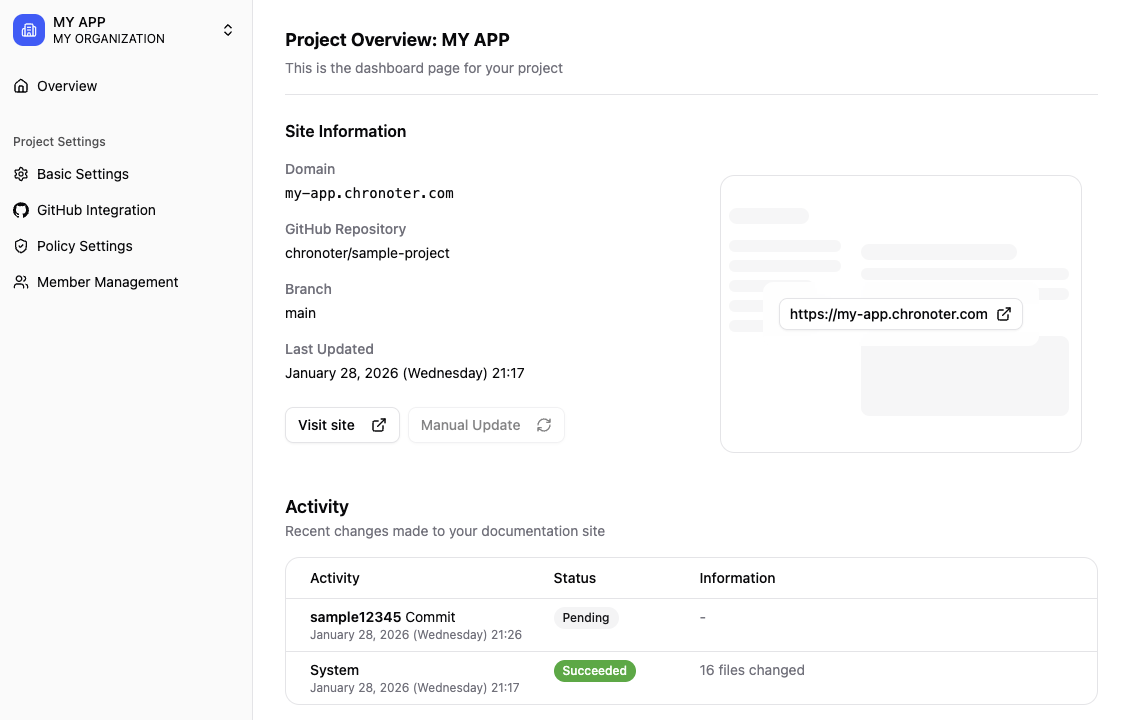Select the sample12345 Commit activity row

[420, 624]
